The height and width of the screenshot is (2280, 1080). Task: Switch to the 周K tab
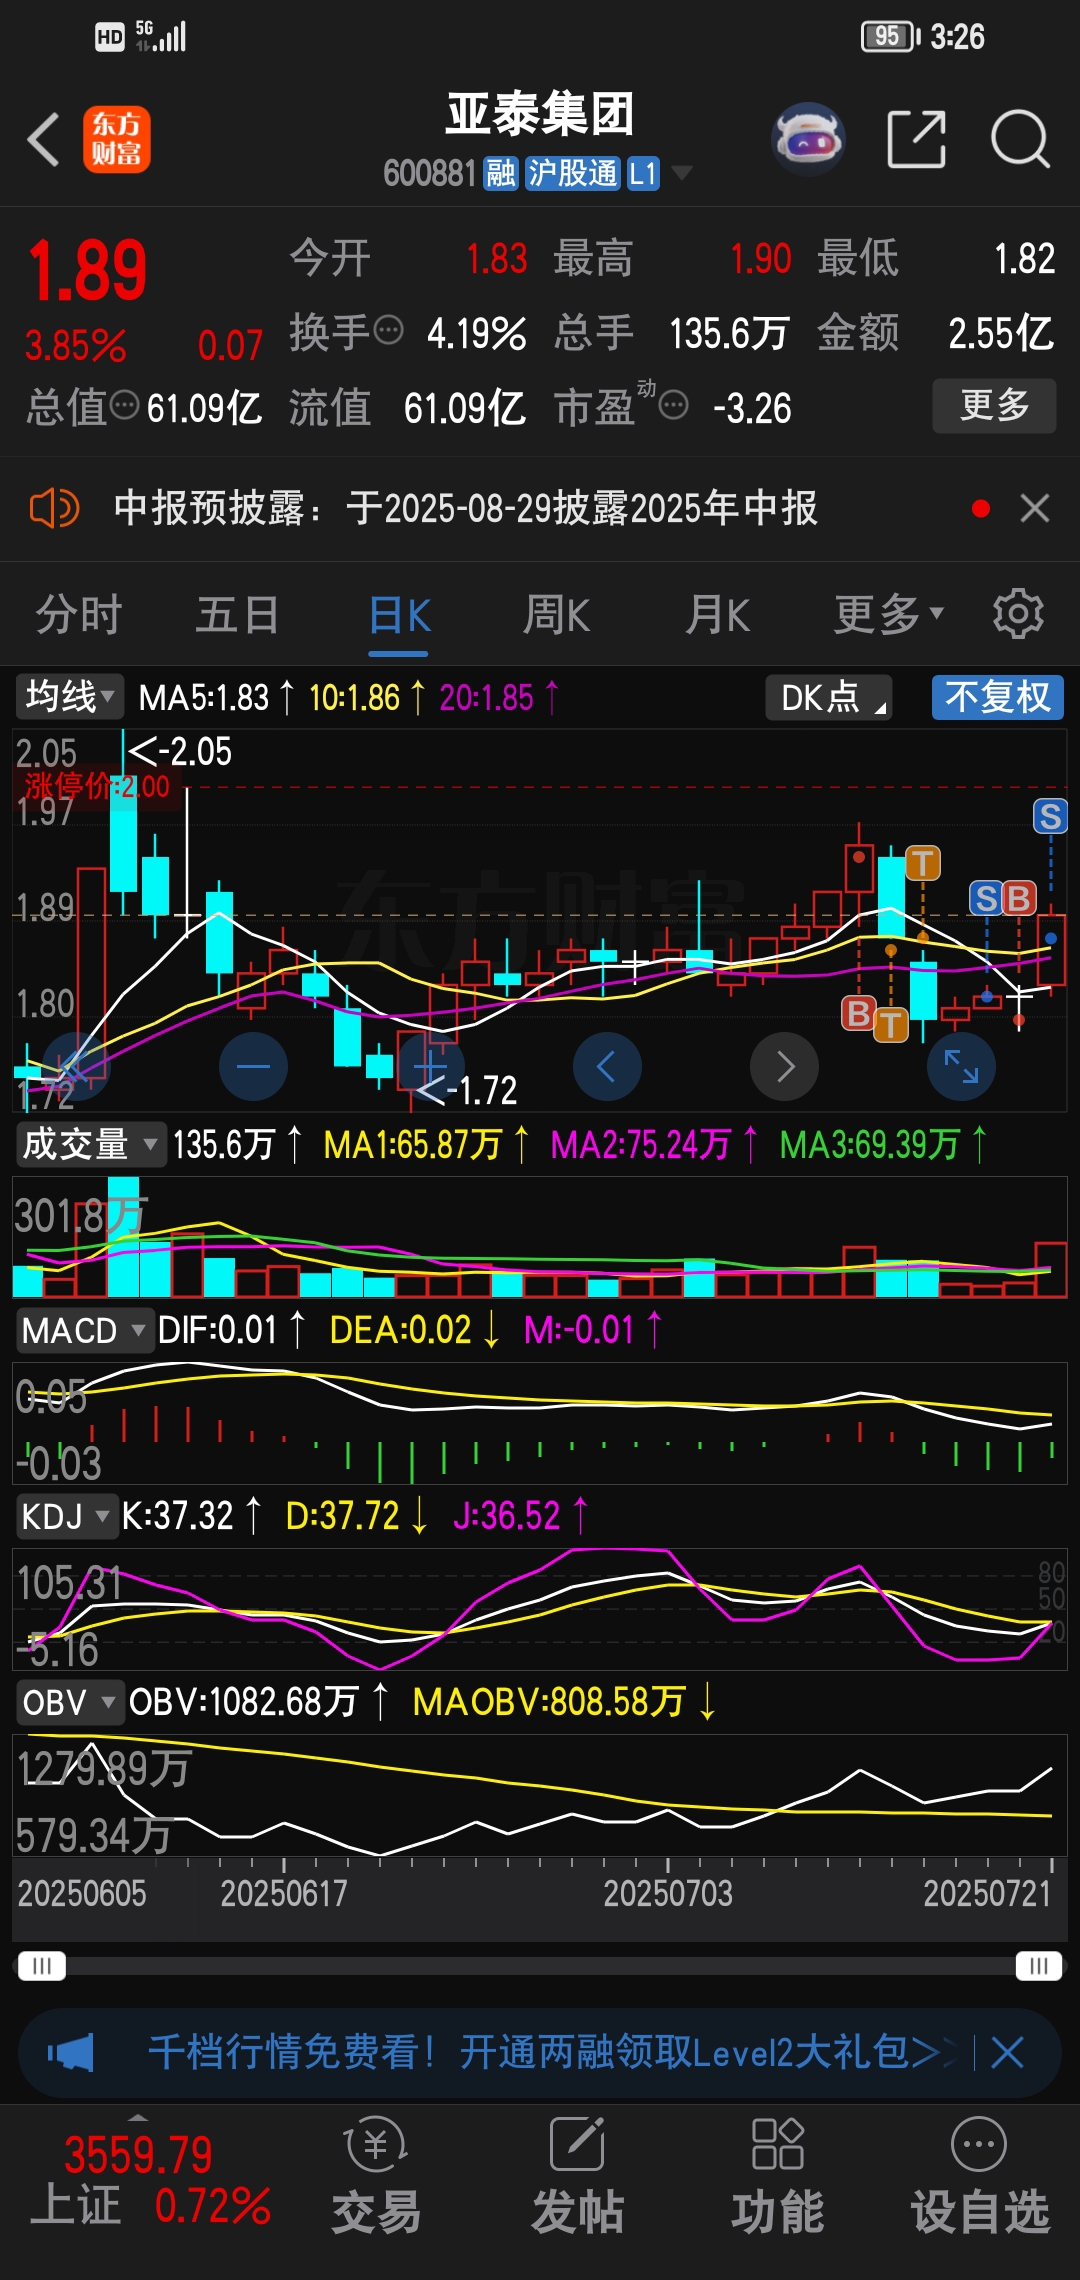click(x=556, y=614)
